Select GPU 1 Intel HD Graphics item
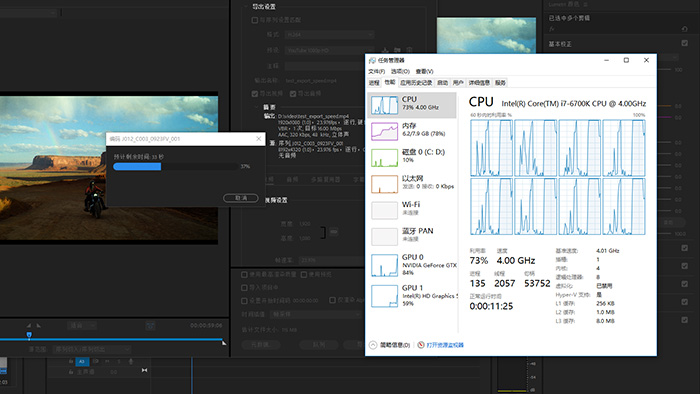700x394 pixels. pos(412,296)
